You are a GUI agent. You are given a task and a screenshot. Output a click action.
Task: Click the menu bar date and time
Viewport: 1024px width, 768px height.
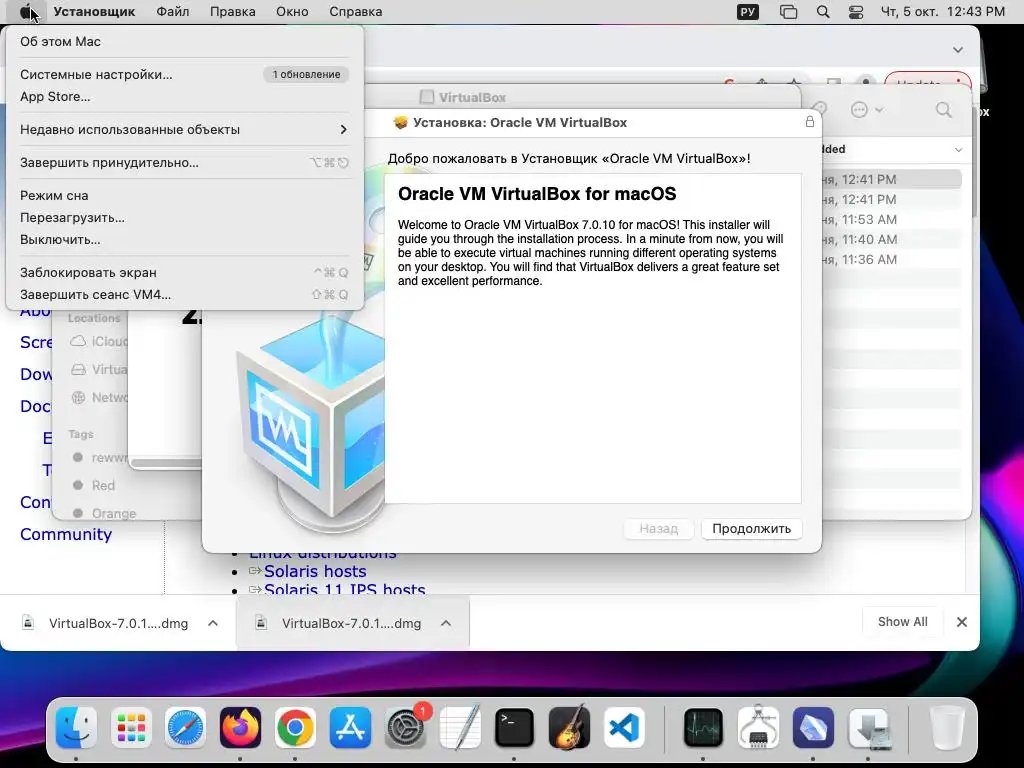[x=942, y=12]
